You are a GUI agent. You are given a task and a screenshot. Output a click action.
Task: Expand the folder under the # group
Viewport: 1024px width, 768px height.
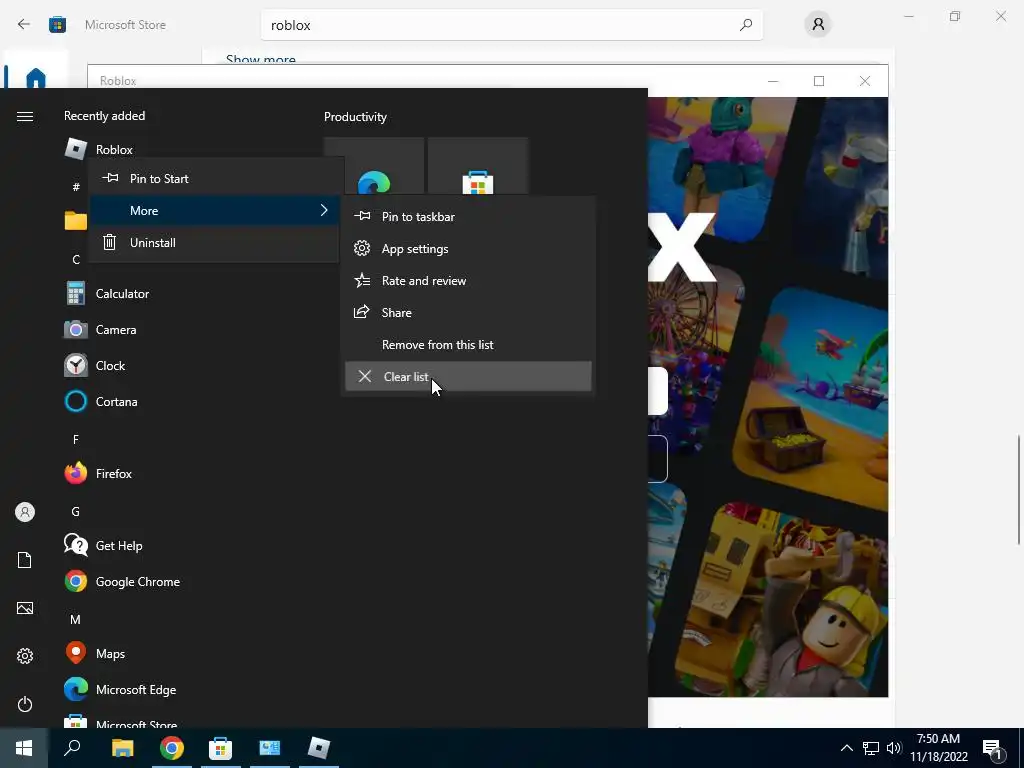click(76, 221)
